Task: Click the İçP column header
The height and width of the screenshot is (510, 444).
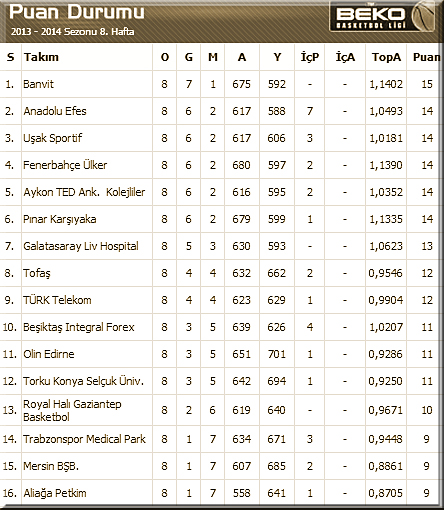Action: coord(310,57)
